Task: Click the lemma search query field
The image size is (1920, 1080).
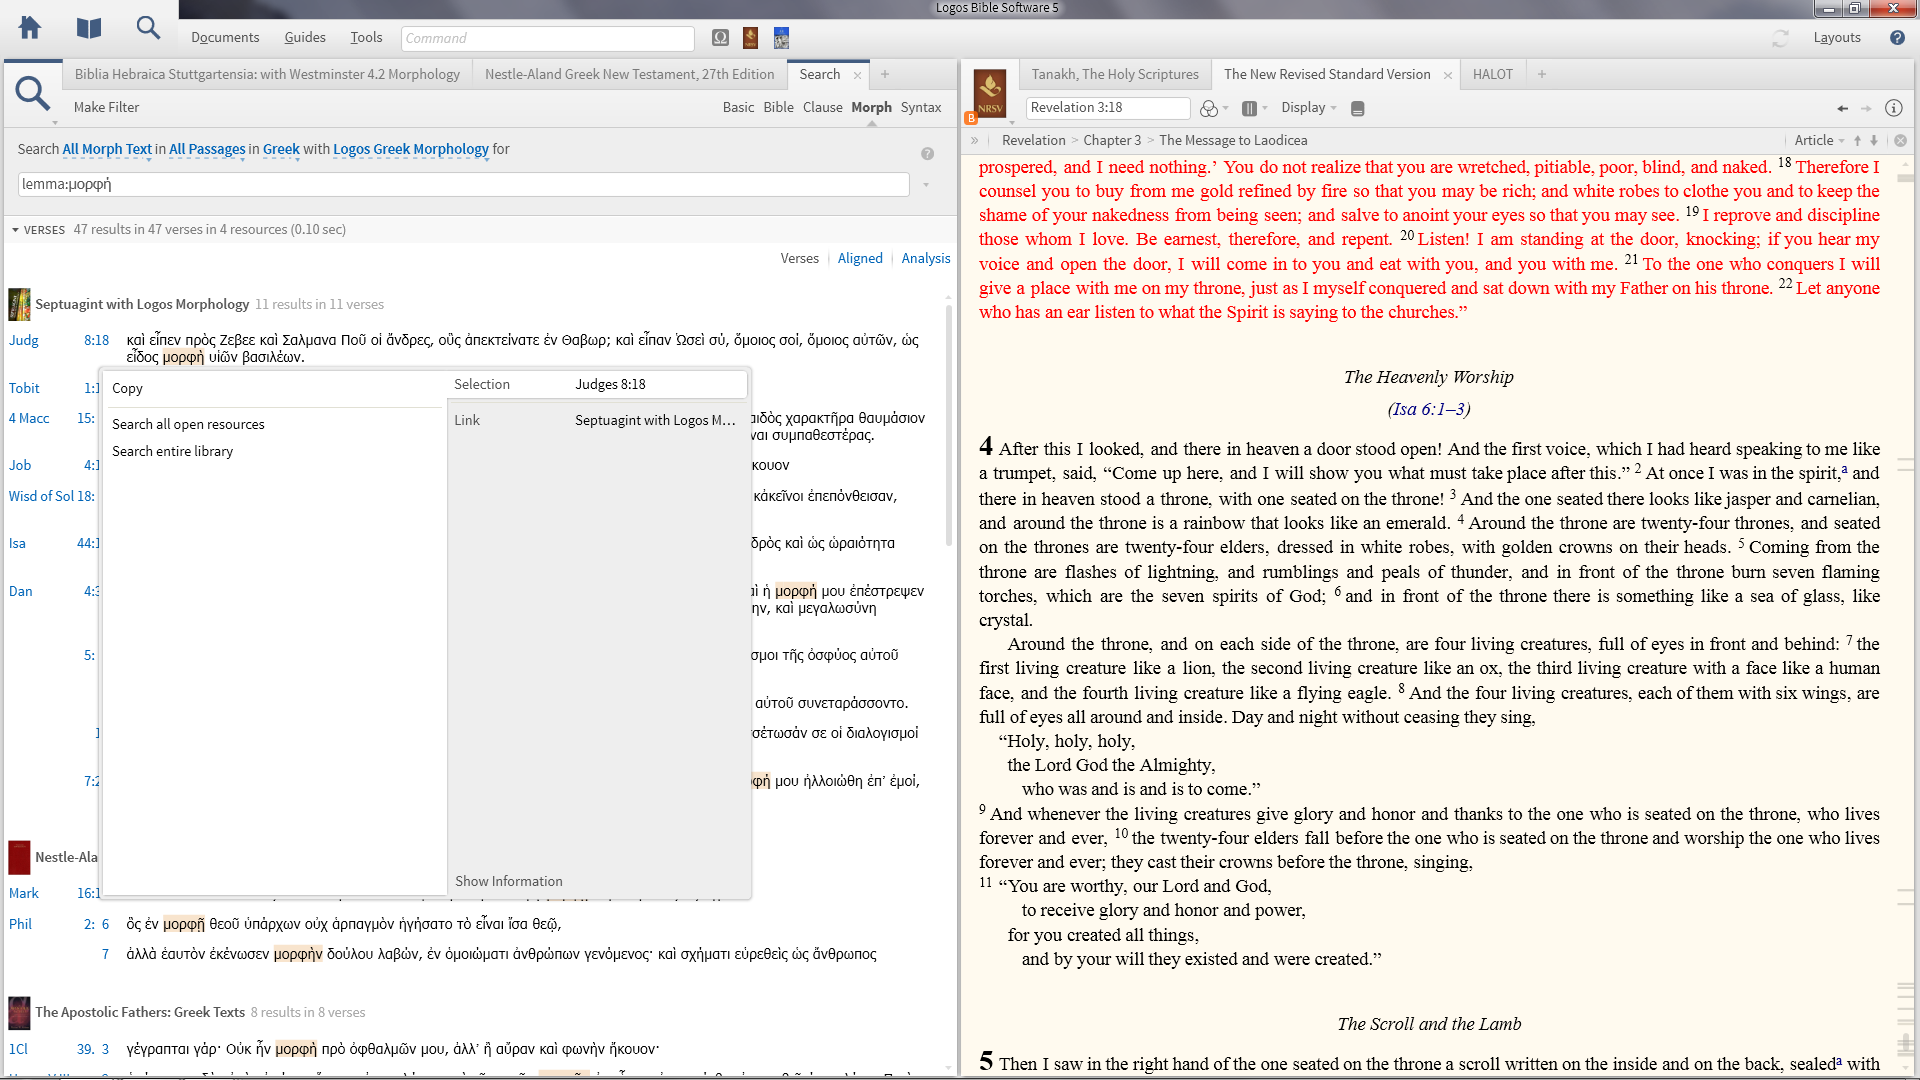Action: point(463,184)
